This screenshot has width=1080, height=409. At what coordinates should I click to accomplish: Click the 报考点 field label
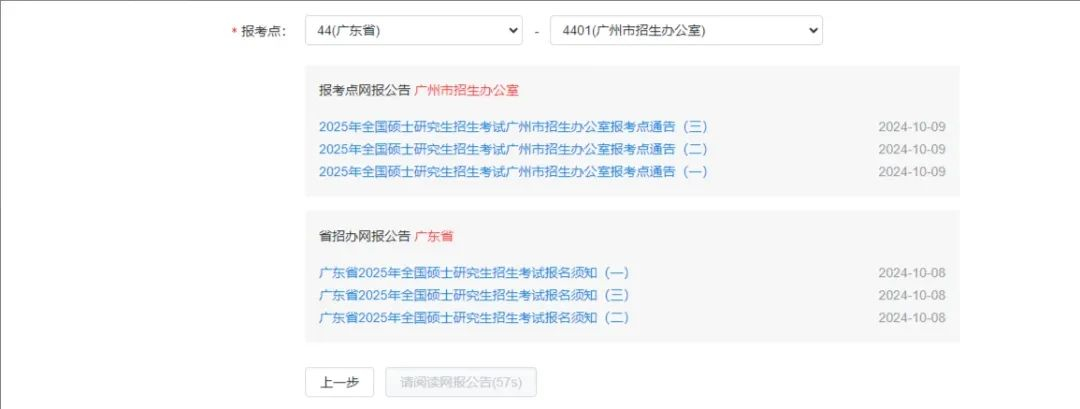[264, 31]
